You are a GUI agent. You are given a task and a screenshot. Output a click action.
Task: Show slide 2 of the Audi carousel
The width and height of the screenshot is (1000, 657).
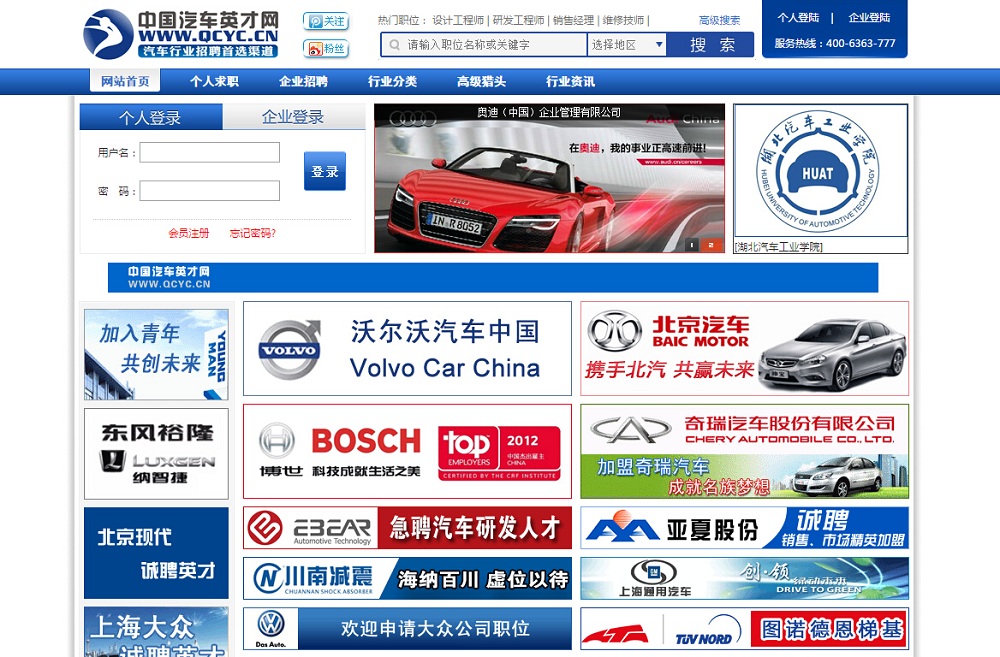click(711, 245)
